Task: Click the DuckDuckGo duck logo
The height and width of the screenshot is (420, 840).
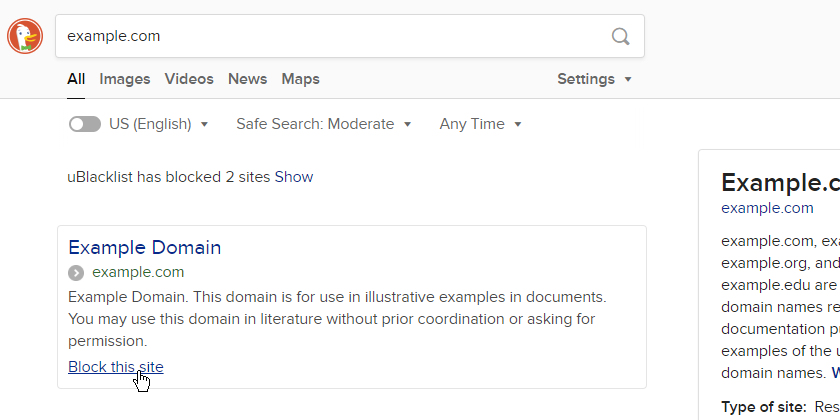Action: 25,36
